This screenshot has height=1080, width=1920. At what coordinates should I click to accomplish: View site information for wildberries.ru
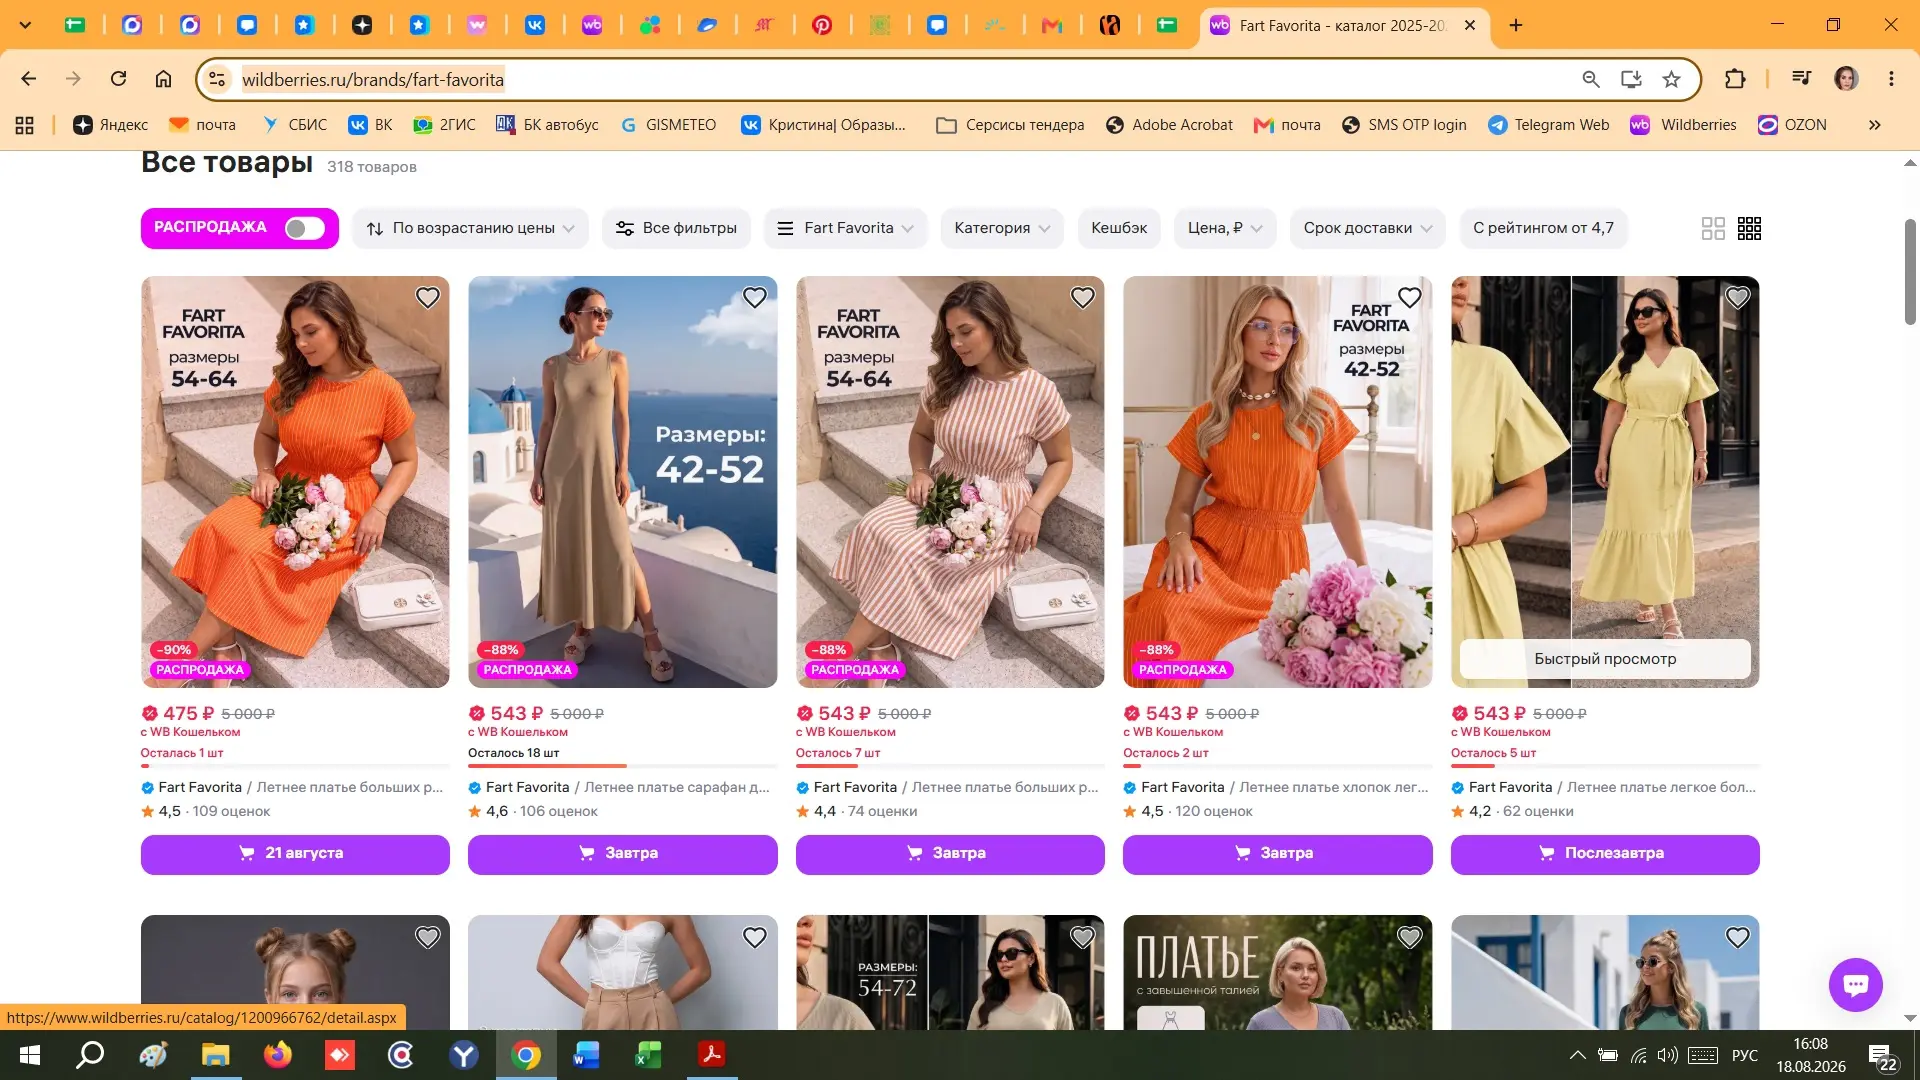pyautogui.click(x=217, y=79)
